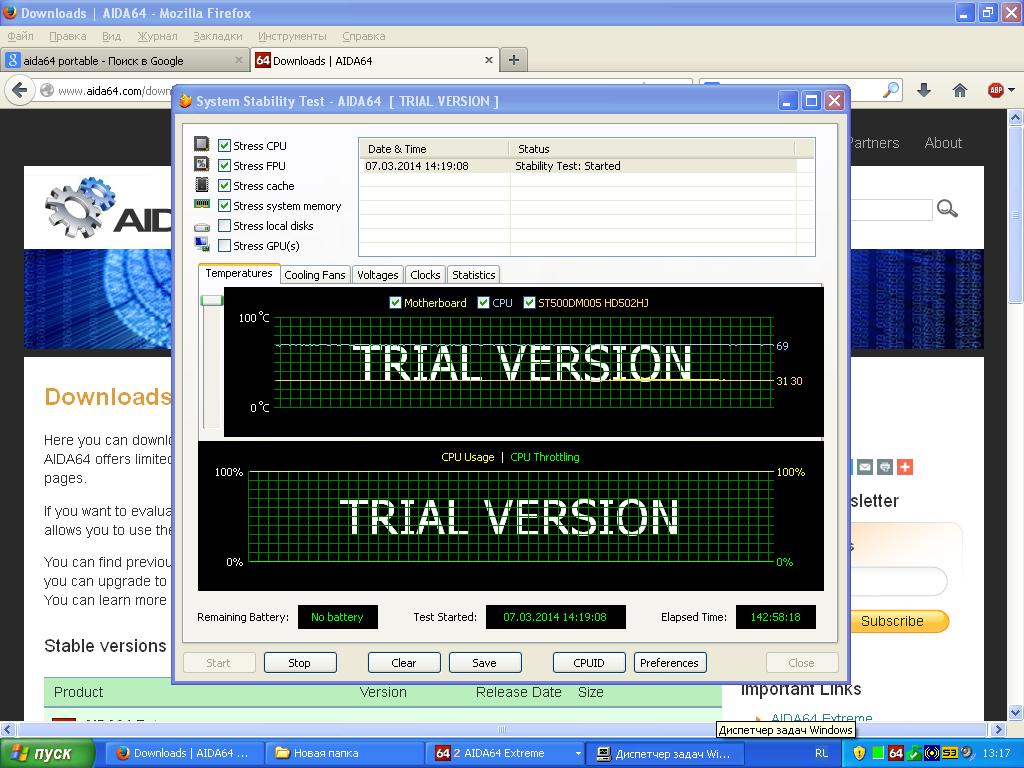Click the Clear button
Viewport: 1024px width, 768px height.
click(x=404, y=663)
